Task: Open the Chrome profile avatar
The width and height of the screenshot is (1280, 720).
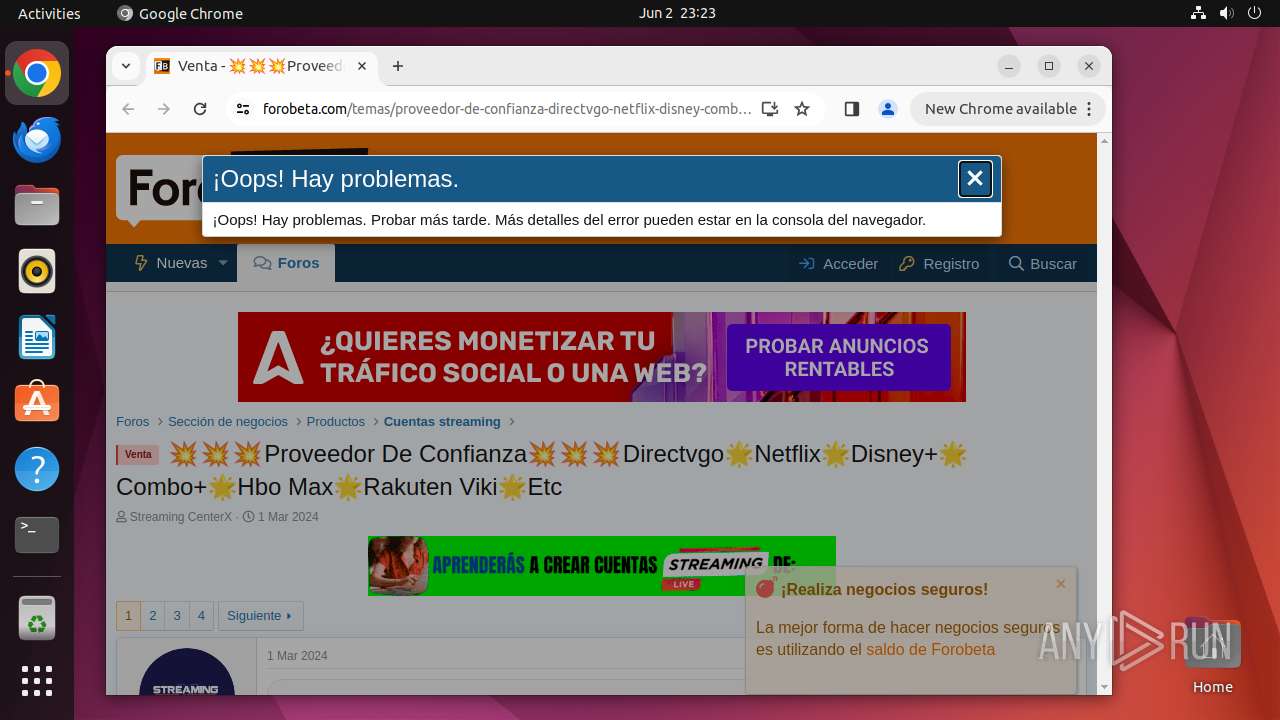Action: click(888, 109)
